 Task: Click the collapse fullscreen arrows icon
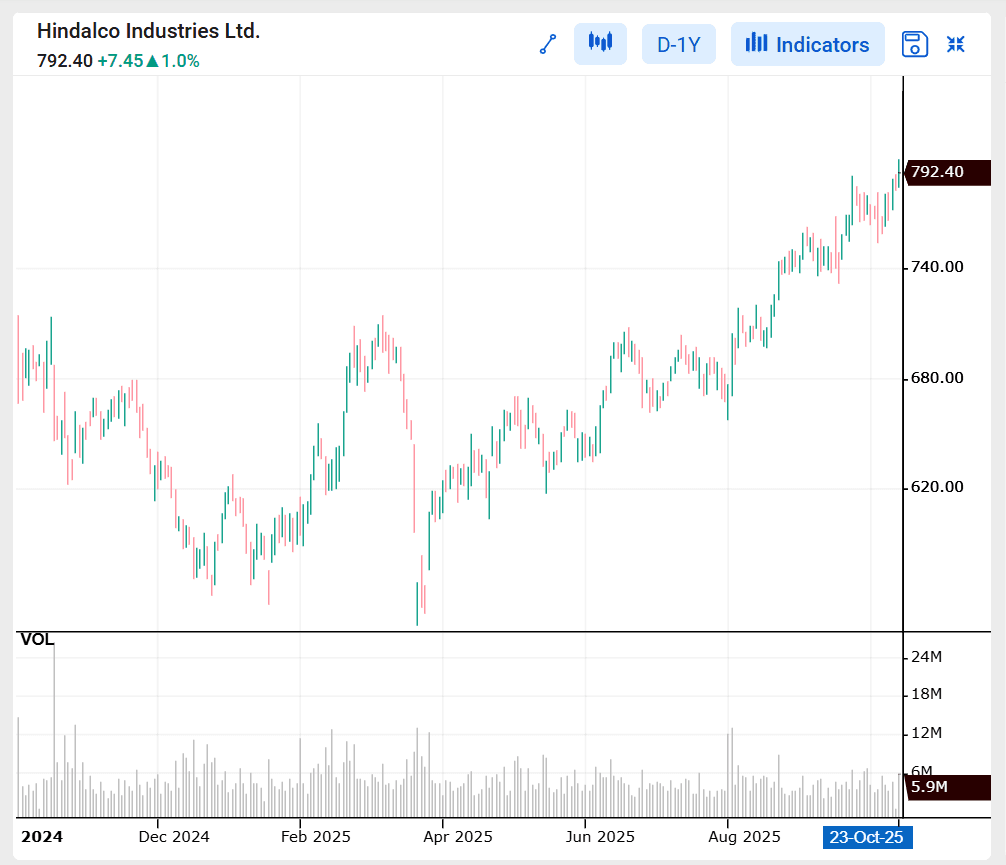coord(956,44)
